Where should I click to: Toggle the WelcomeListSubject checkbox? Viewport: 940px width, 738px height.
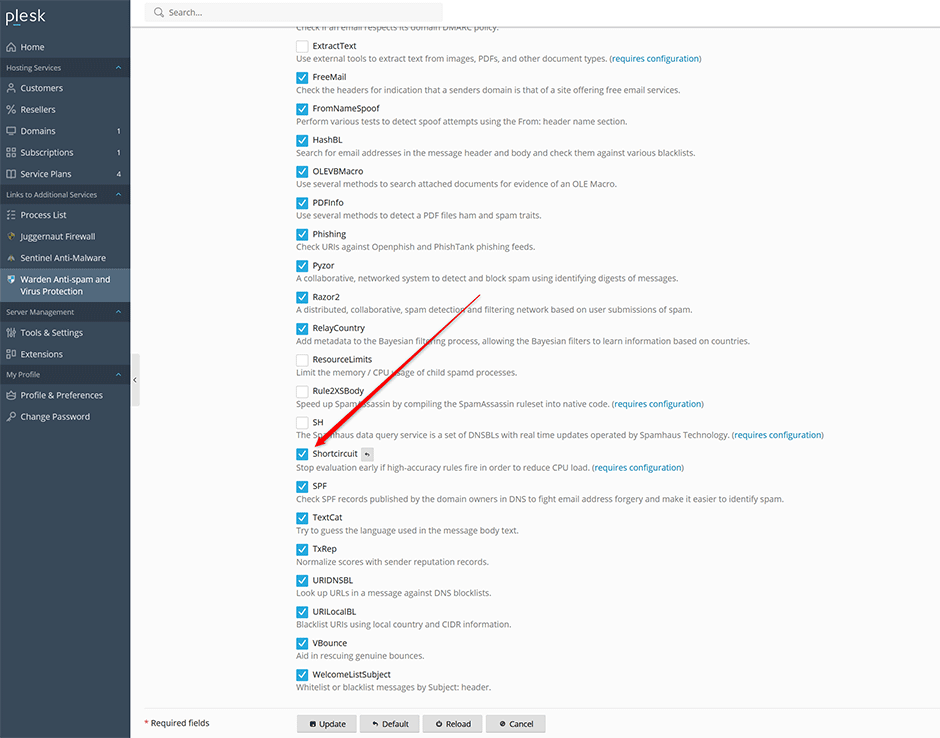pyautogui.click(x=302, y=675)
